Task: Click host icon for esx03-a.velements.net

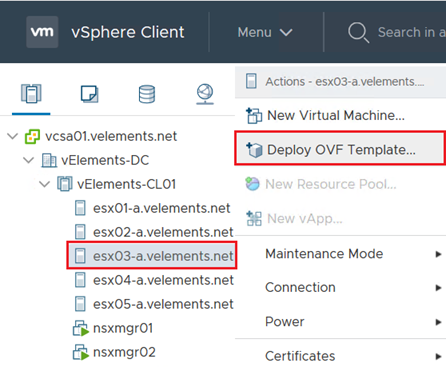Action: point(80,256)
